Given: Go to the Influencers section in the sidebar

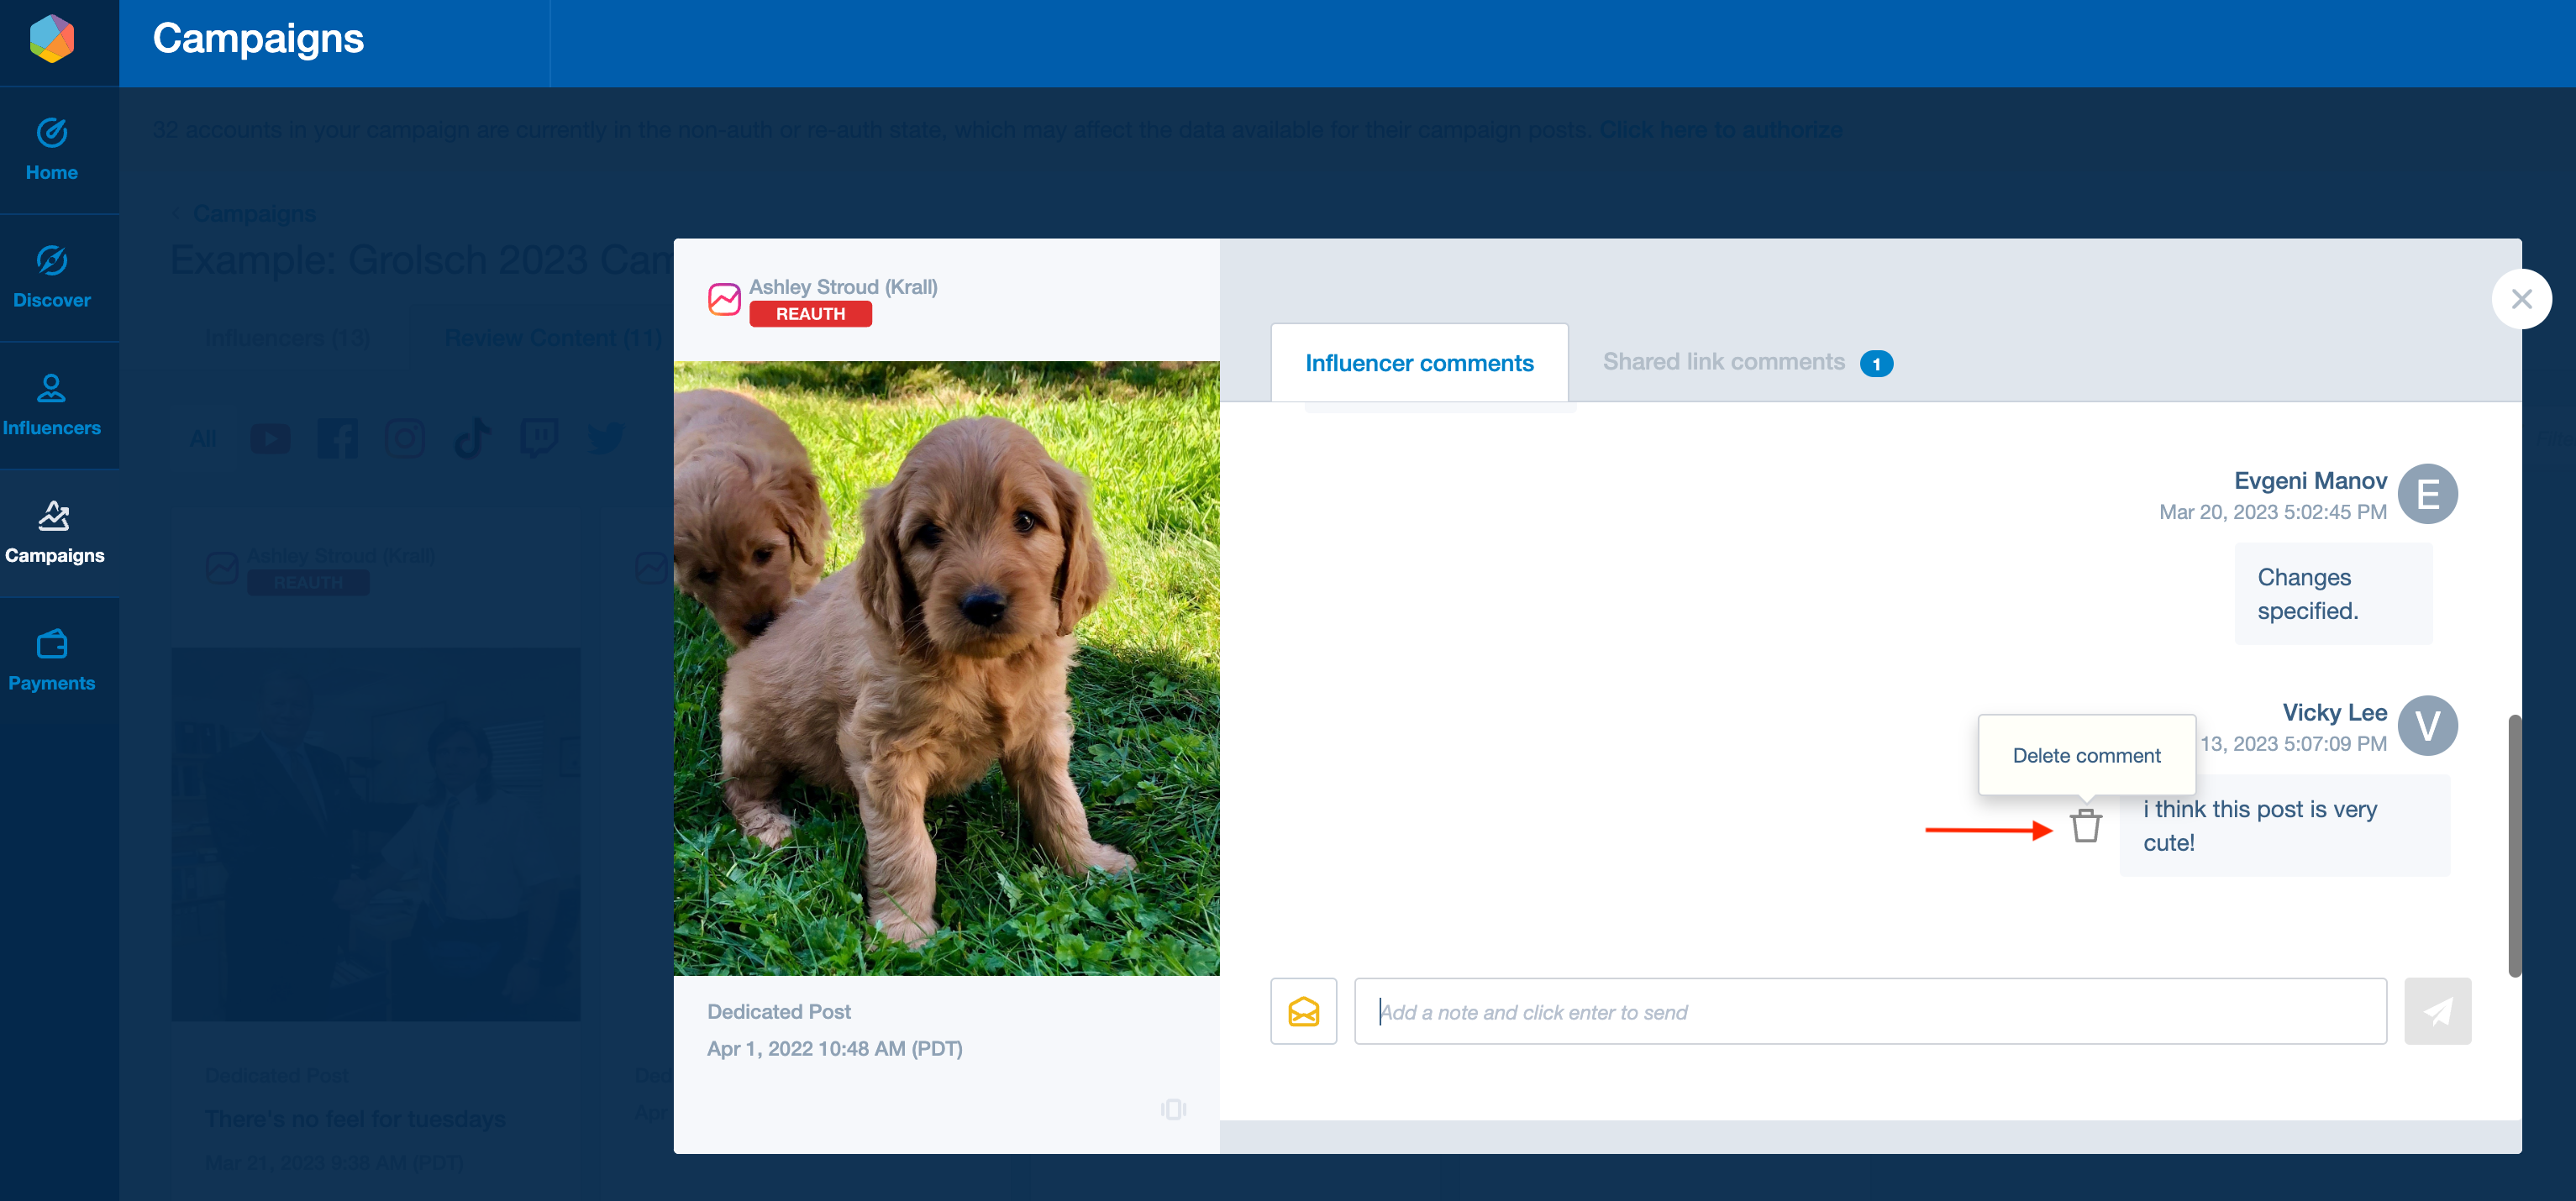Looking at the screenshot, I should pos(52,405).
